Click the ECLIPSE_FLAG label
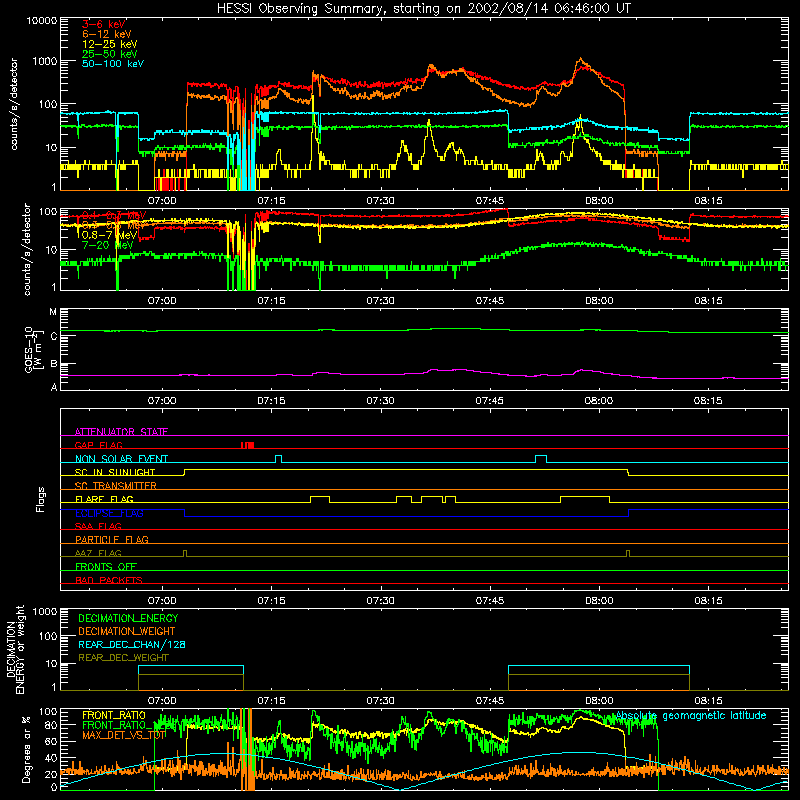 point(109,513)
